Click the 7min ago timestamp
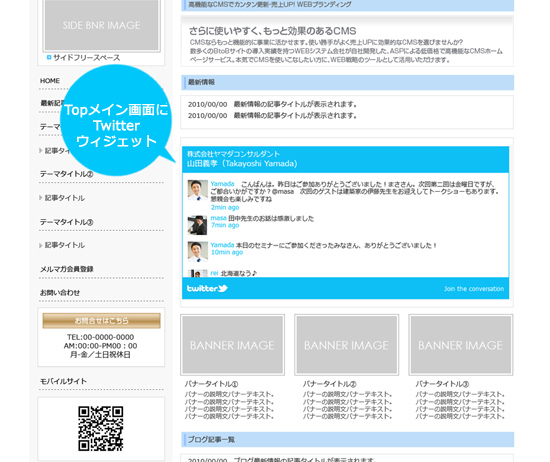 [x=225, y=225]
